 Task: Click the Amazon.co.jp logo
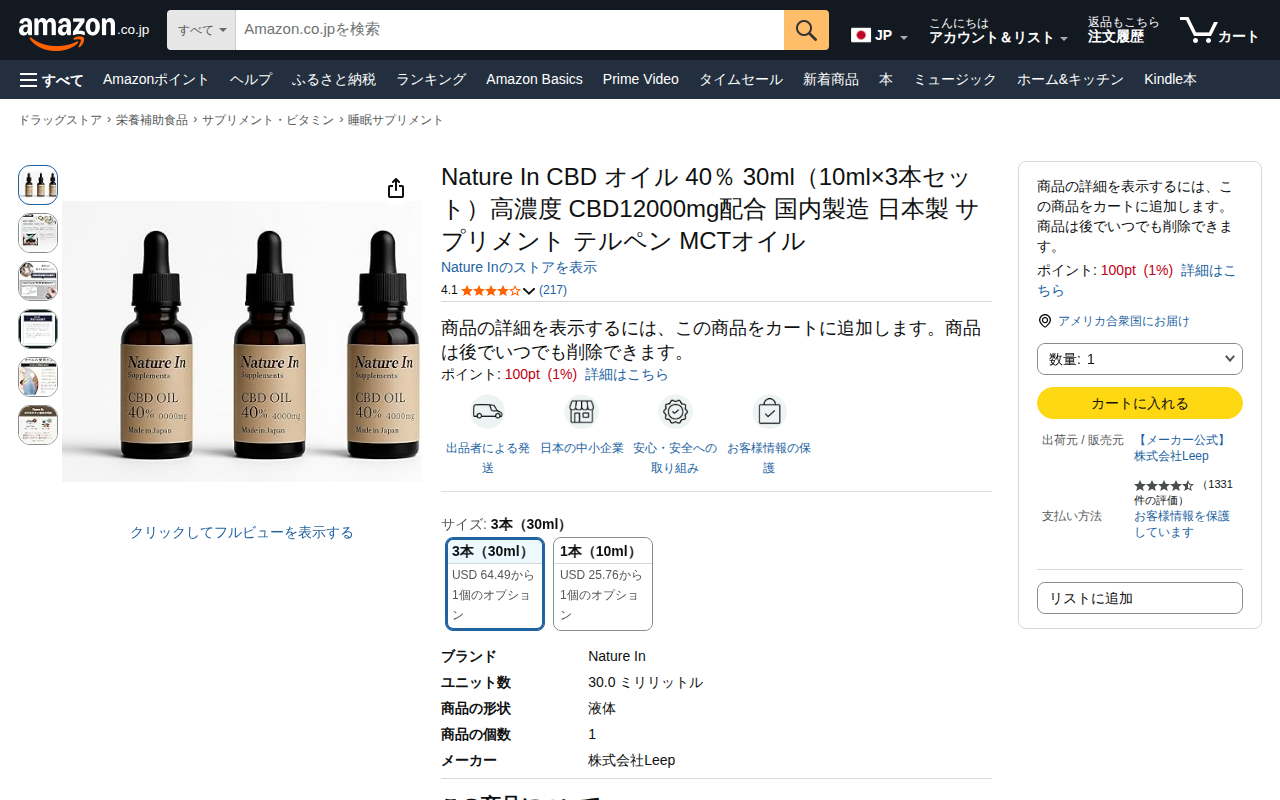pyautogui.click(x=84, y=30)
